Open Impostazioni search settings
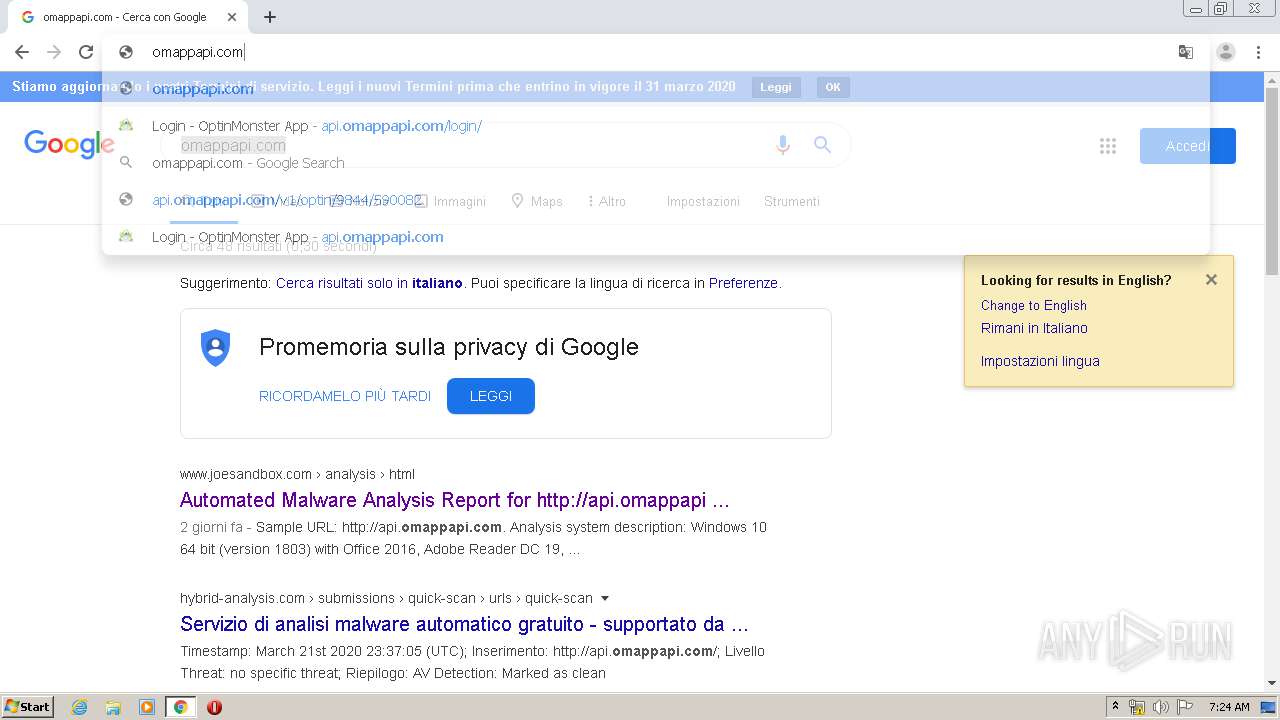The width and height of the screenshot is (1280, 720). (x=703, y=201)
